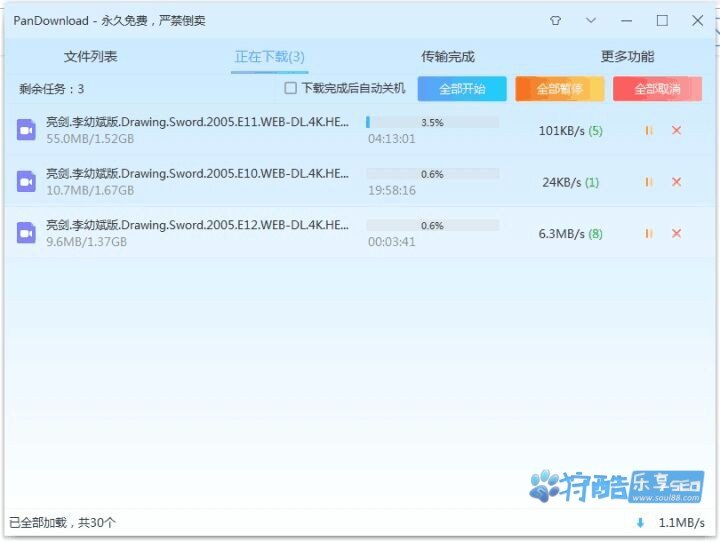Select the 正在下载(3) tab

click(x=270, y=56)
